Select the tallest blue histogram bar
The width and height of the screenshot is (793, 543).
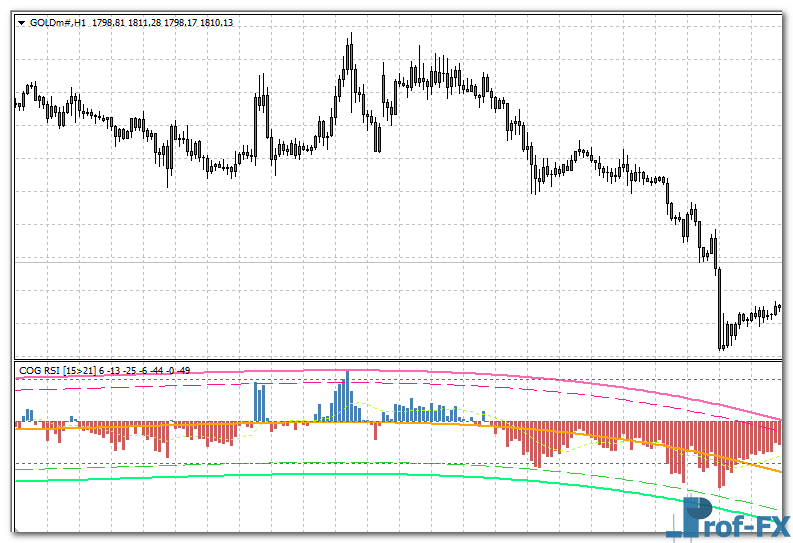347,397
